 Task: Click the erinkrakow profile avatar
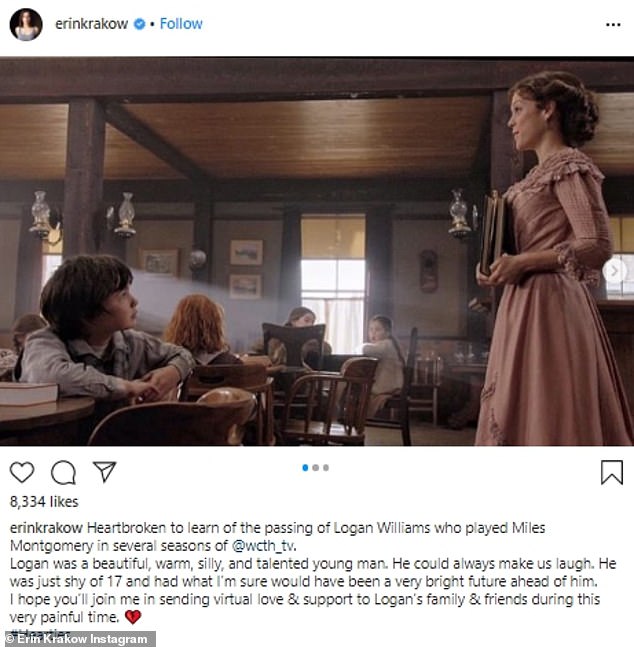pyautogui.click(x=26, y=25)
